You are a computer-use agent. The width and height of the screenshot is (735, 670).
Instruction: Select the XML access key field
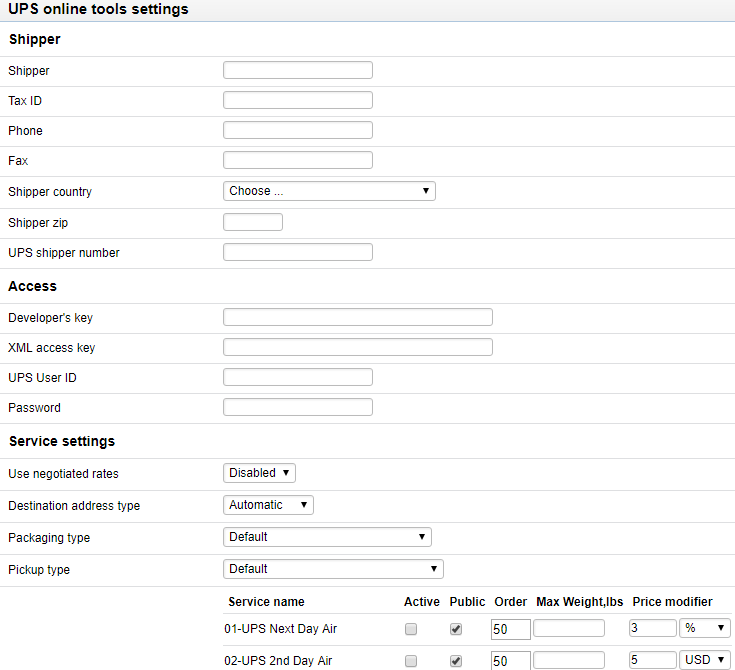(358, 347)
